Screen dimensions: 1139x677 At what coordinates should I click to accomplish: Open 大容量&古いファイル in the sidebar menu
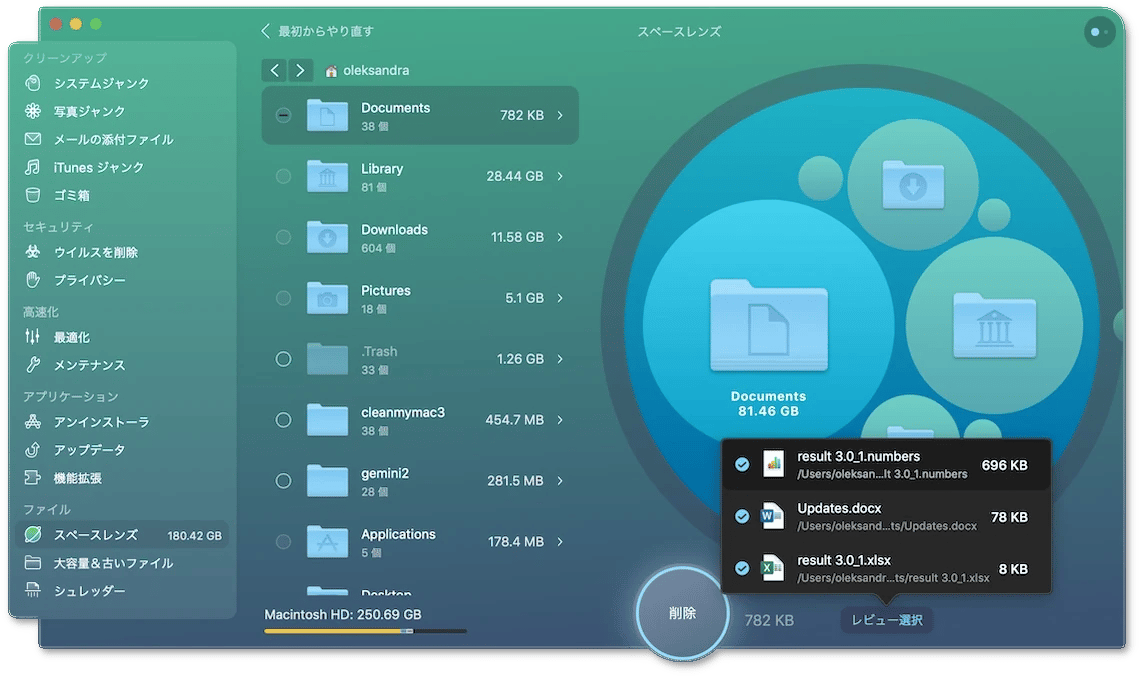pos(113,562)
